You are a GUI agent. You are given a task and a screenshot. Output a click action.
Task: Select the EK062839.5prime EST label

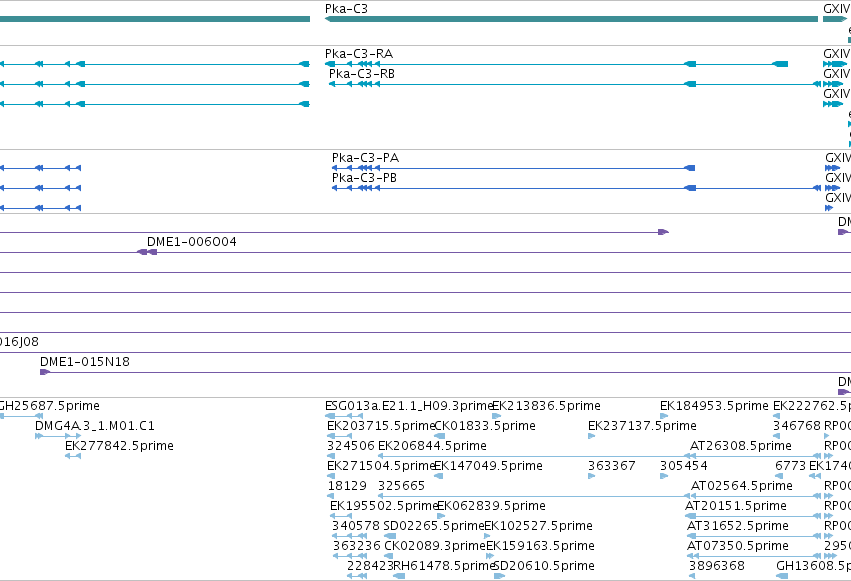(x=491, y=506)
